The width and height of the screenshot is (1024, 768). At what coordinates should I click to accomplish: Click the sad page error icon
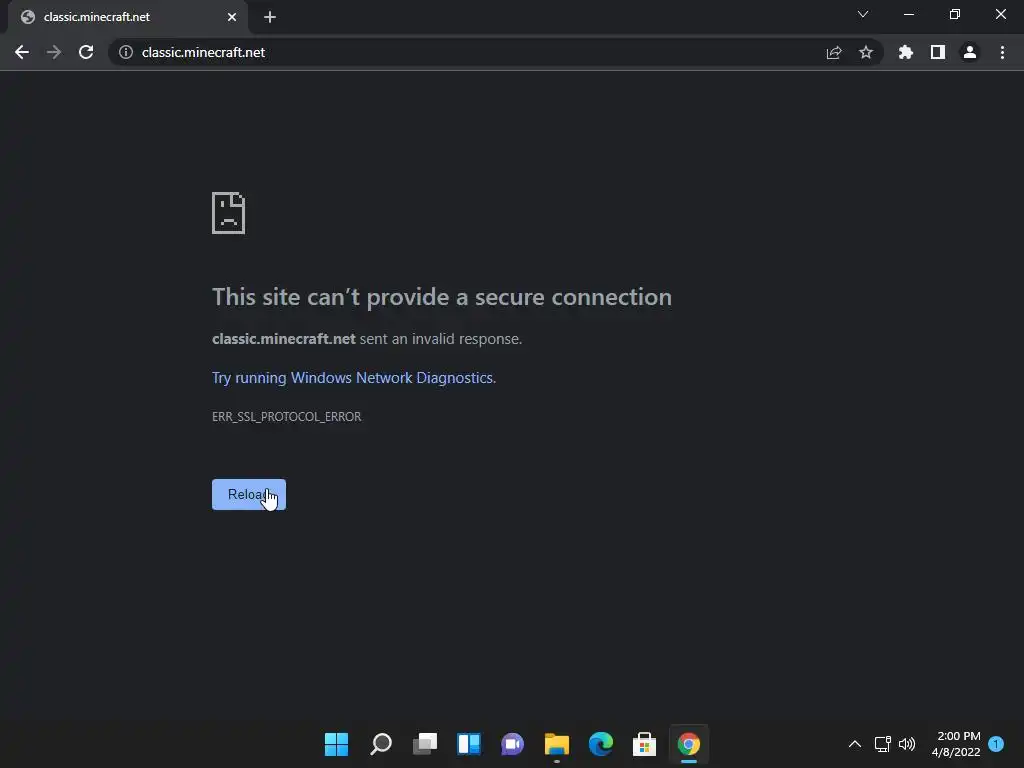click(x=229, y=213)
